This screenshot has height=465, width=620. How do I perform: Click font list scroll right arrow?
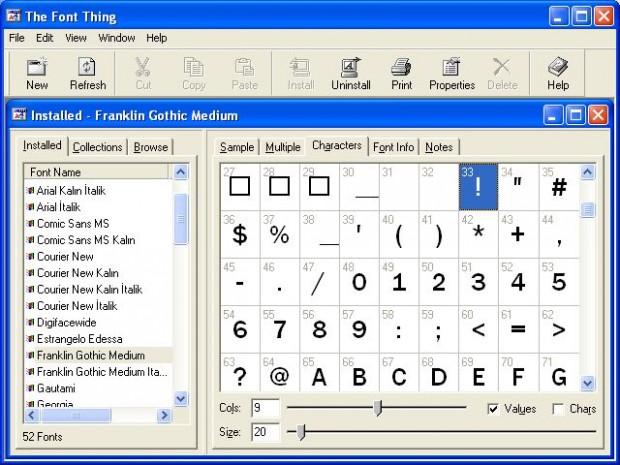coord(163,415)
